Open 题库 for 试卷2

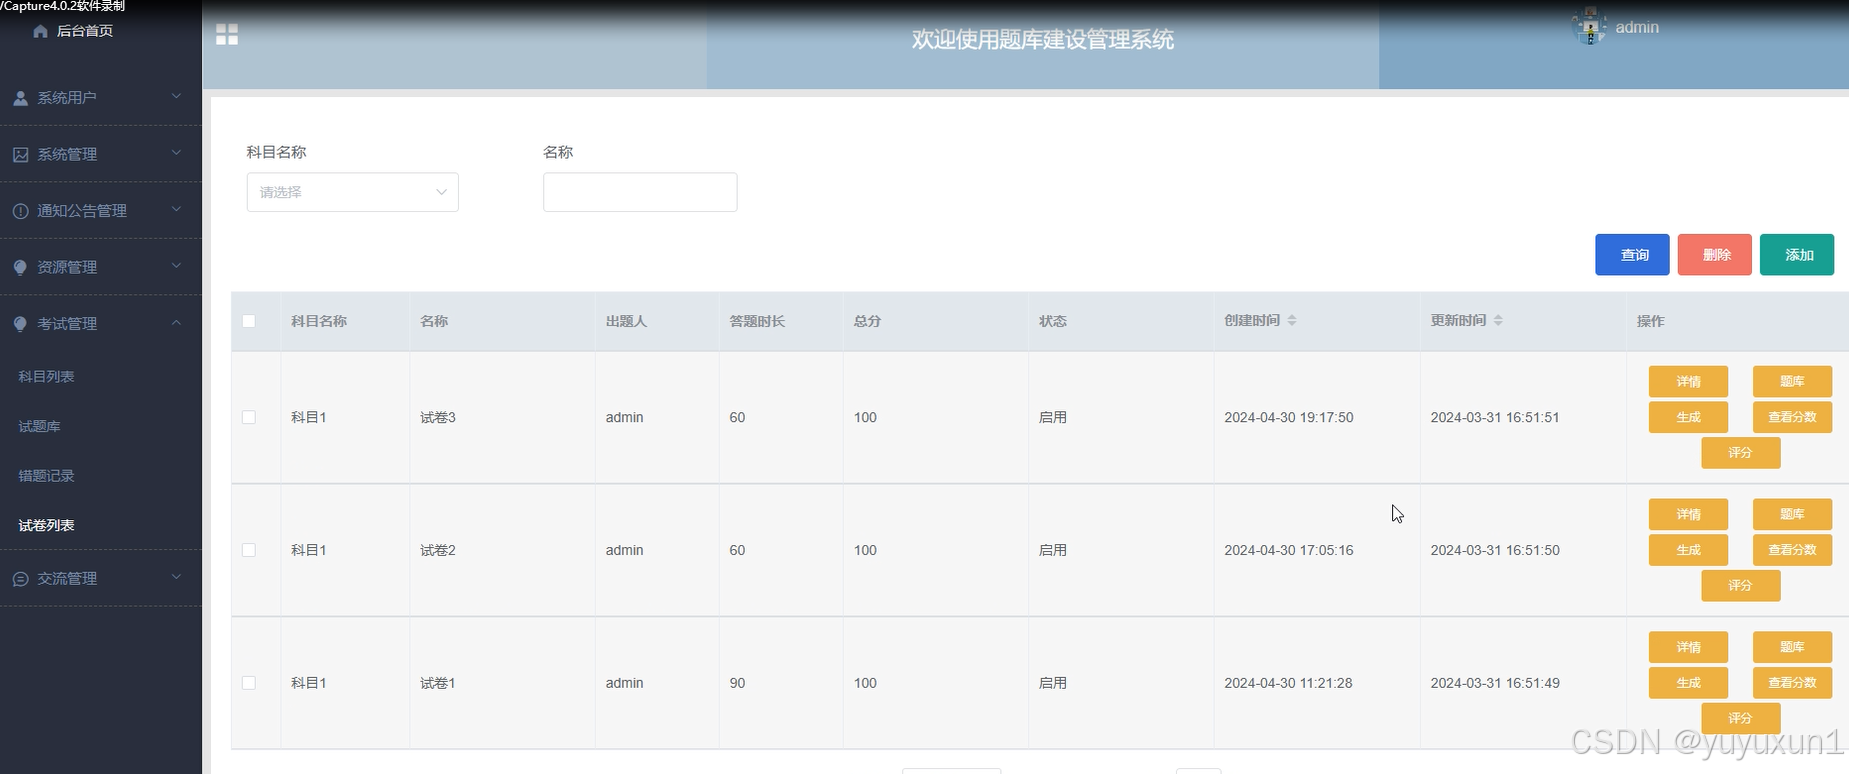[1792, 514]
